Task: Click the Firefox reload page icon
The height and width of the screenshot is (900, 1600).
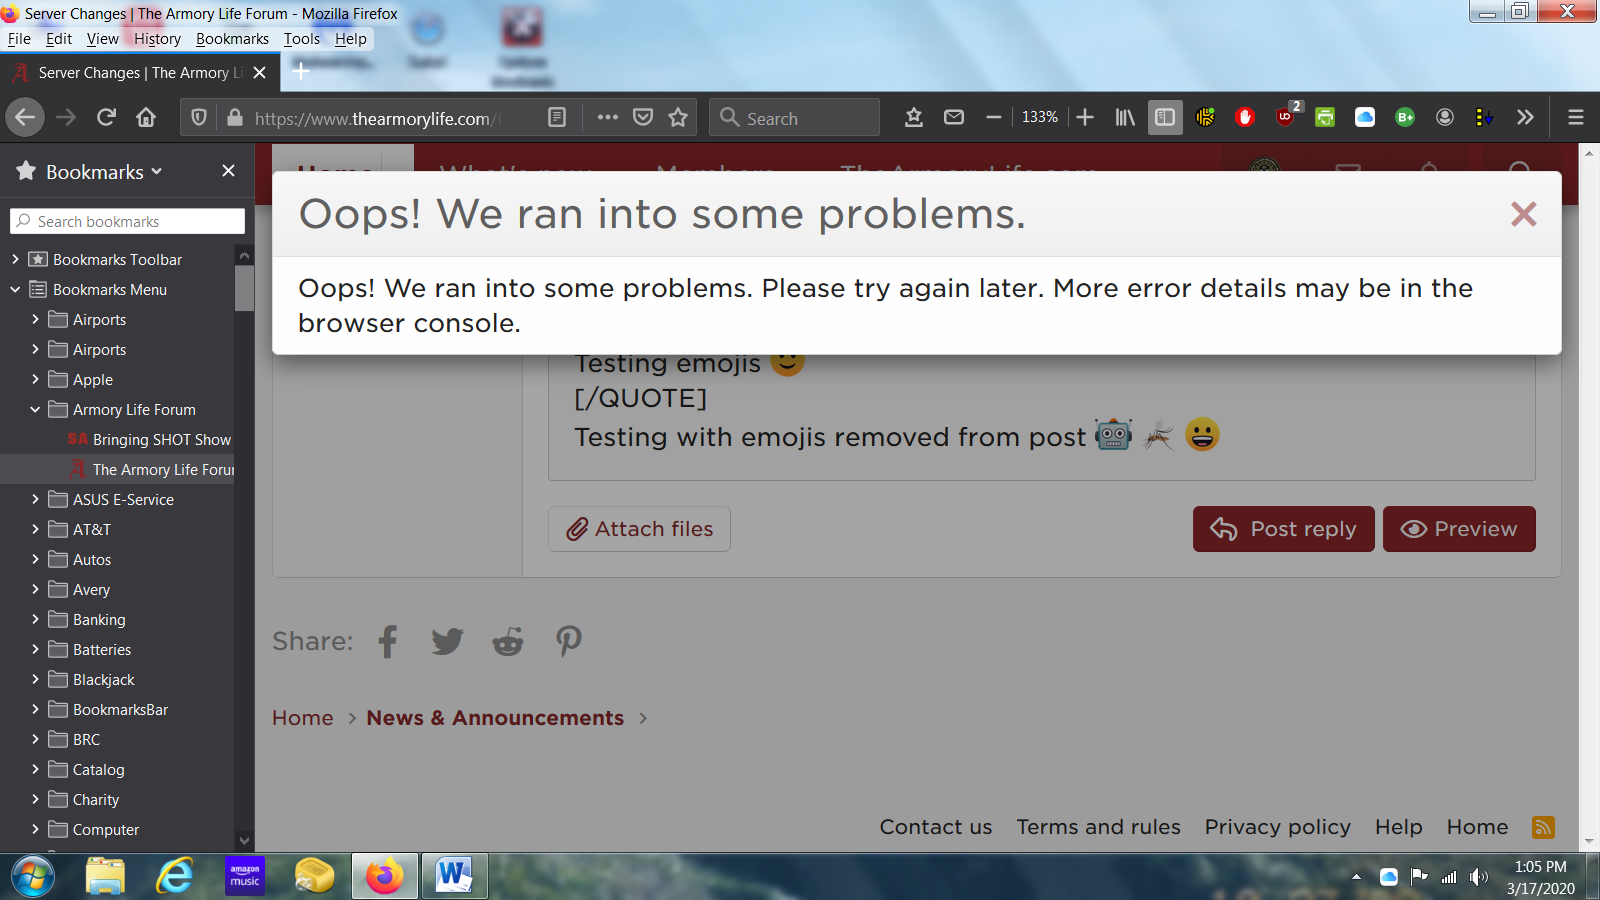Action: click(106, 118)
